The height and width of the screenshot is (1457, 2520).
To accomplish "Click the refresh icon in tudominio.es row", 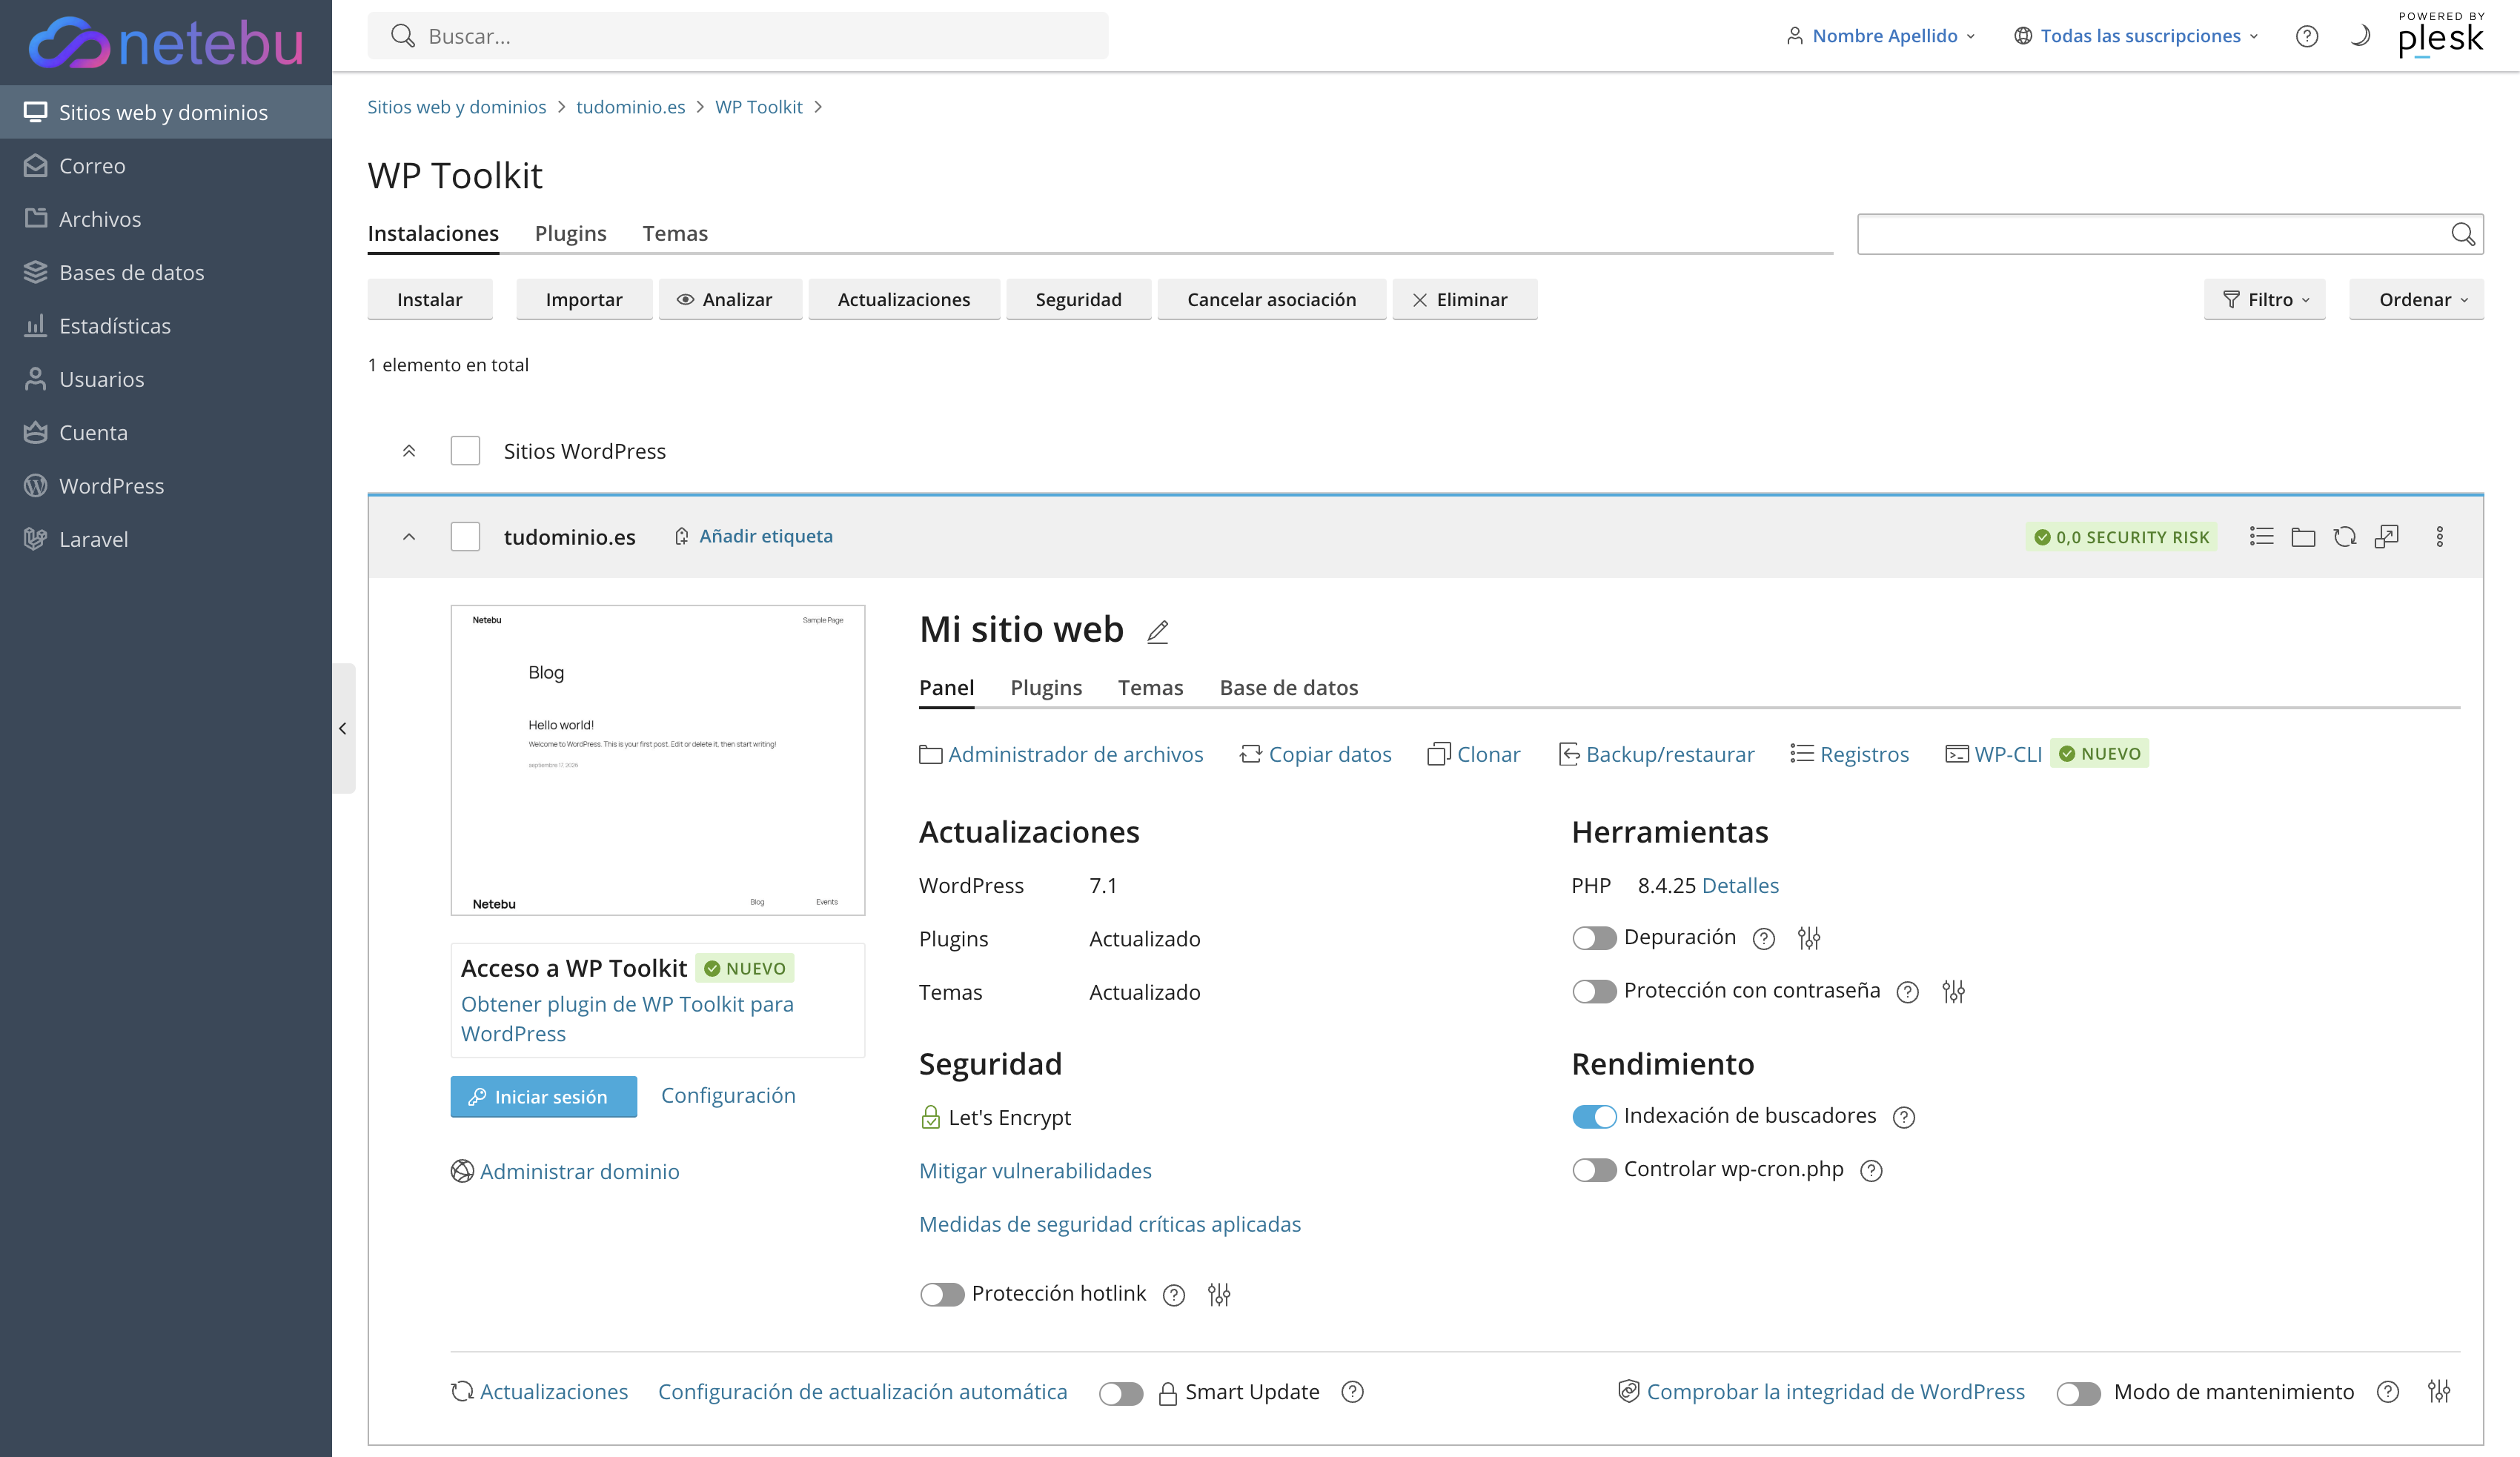I will tap(2345, 537).
